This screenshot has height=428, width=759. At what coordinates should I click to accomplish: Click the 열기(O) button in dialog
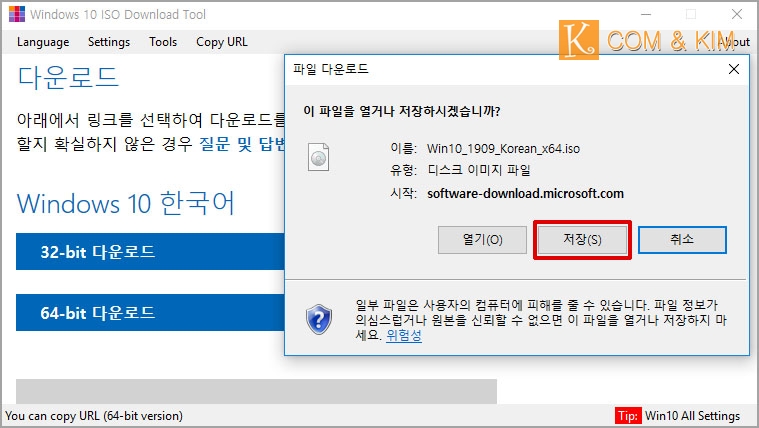(x=482, y=240)
